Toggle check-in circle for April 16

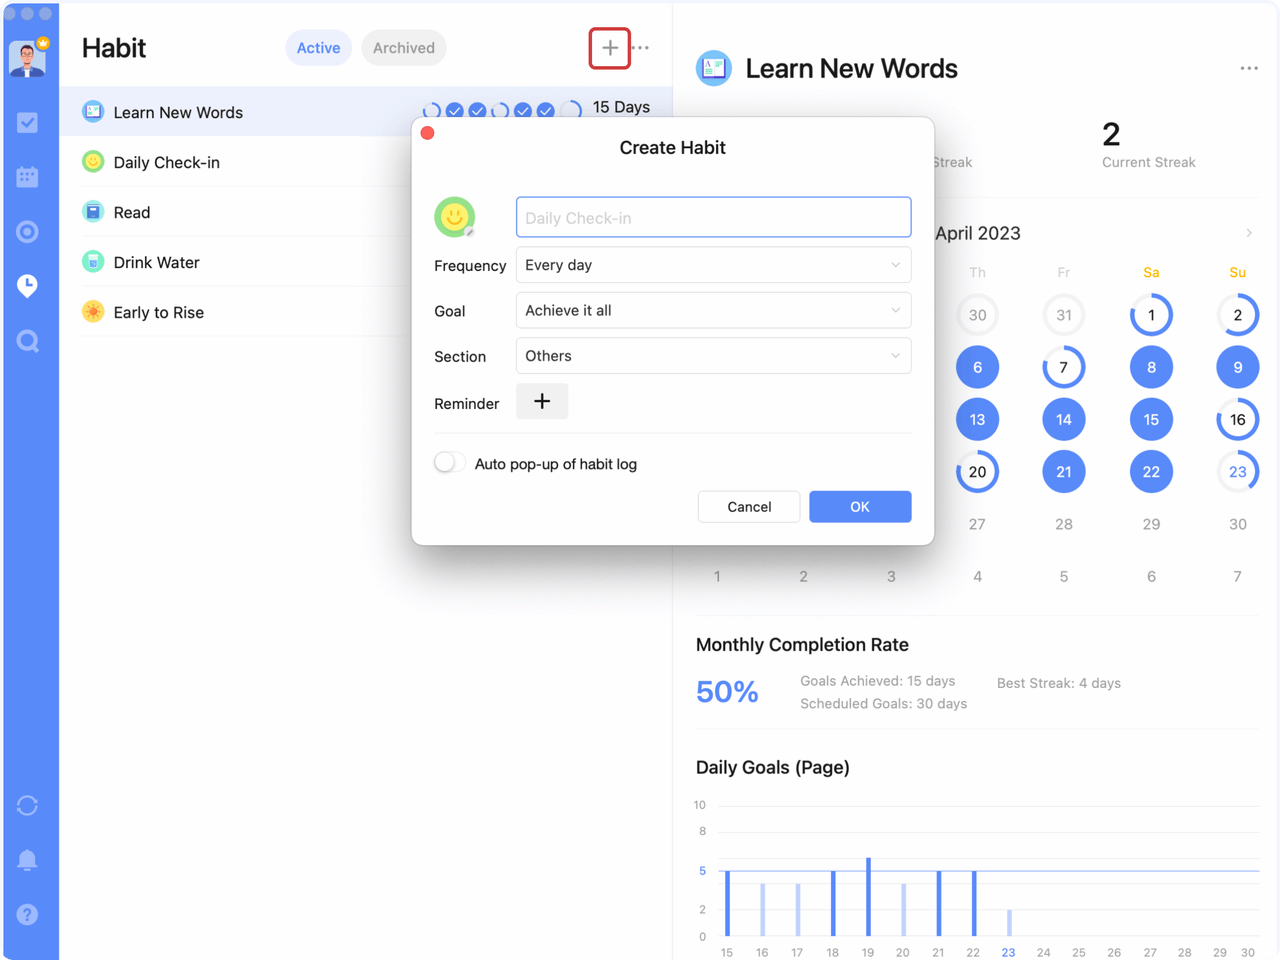click(1237, 420)
